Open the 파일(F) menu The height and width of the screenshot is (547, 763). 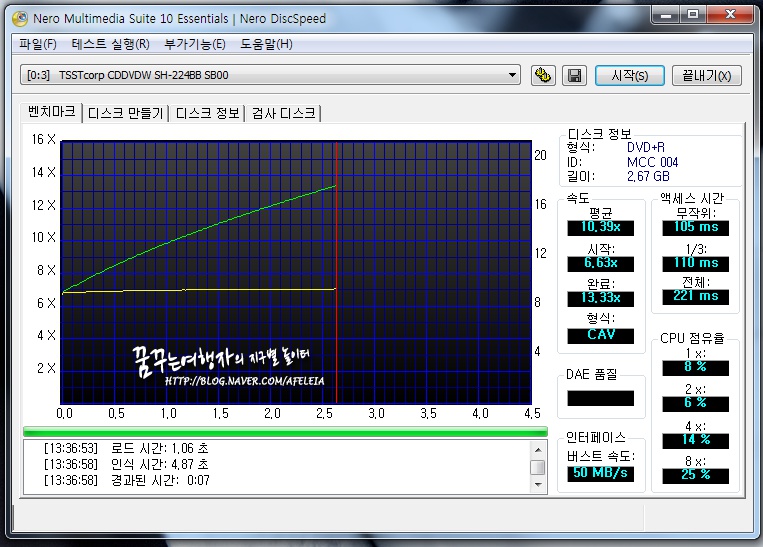(37, 44)
